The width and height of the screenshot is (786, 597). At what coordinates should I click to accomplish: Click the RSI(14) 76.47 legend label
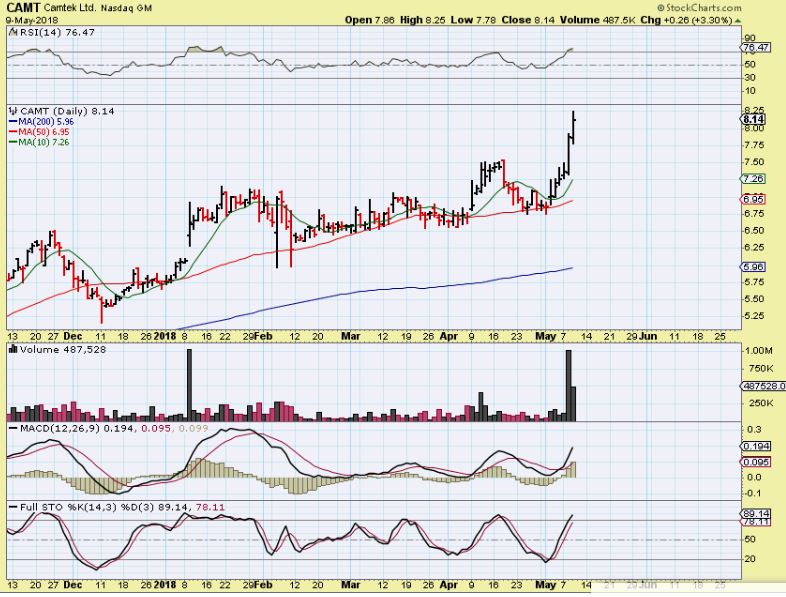point(57,32)
